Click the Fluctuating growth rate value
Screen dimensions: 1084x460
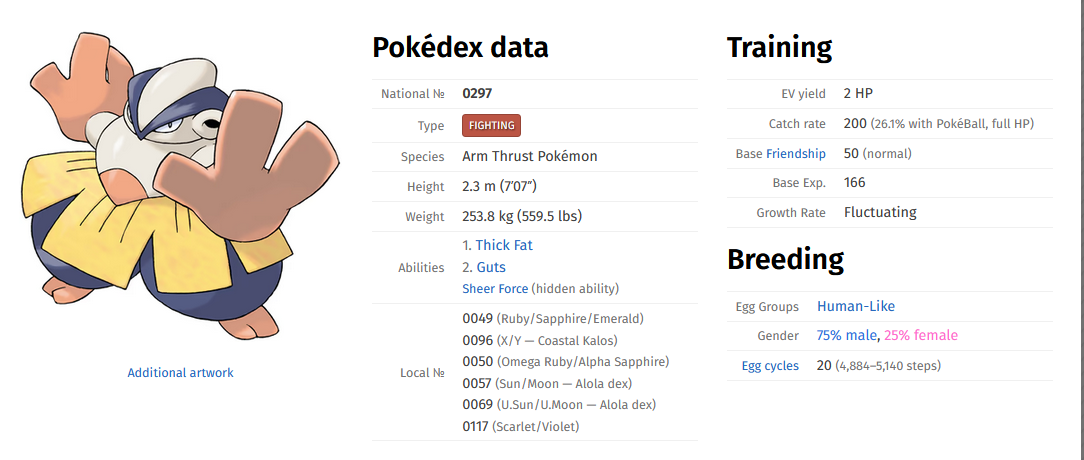click(x=880, y=212)
